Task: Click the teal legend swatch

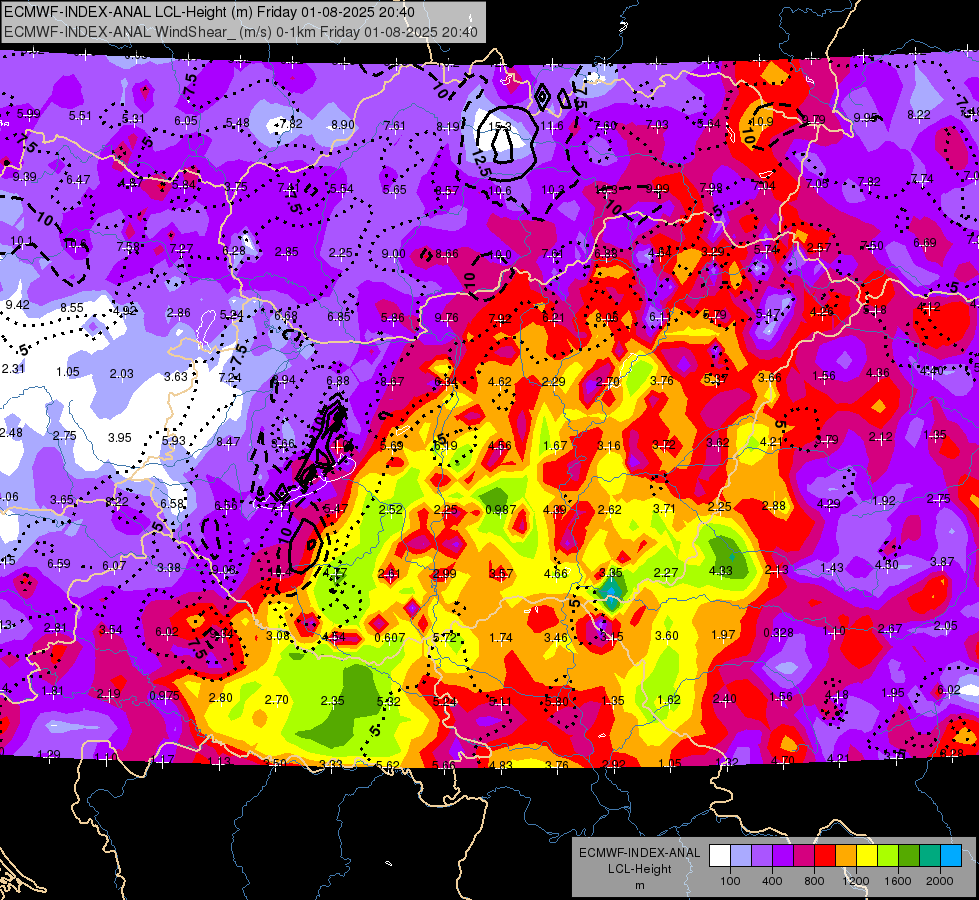Action: click(x=930, y=856)
